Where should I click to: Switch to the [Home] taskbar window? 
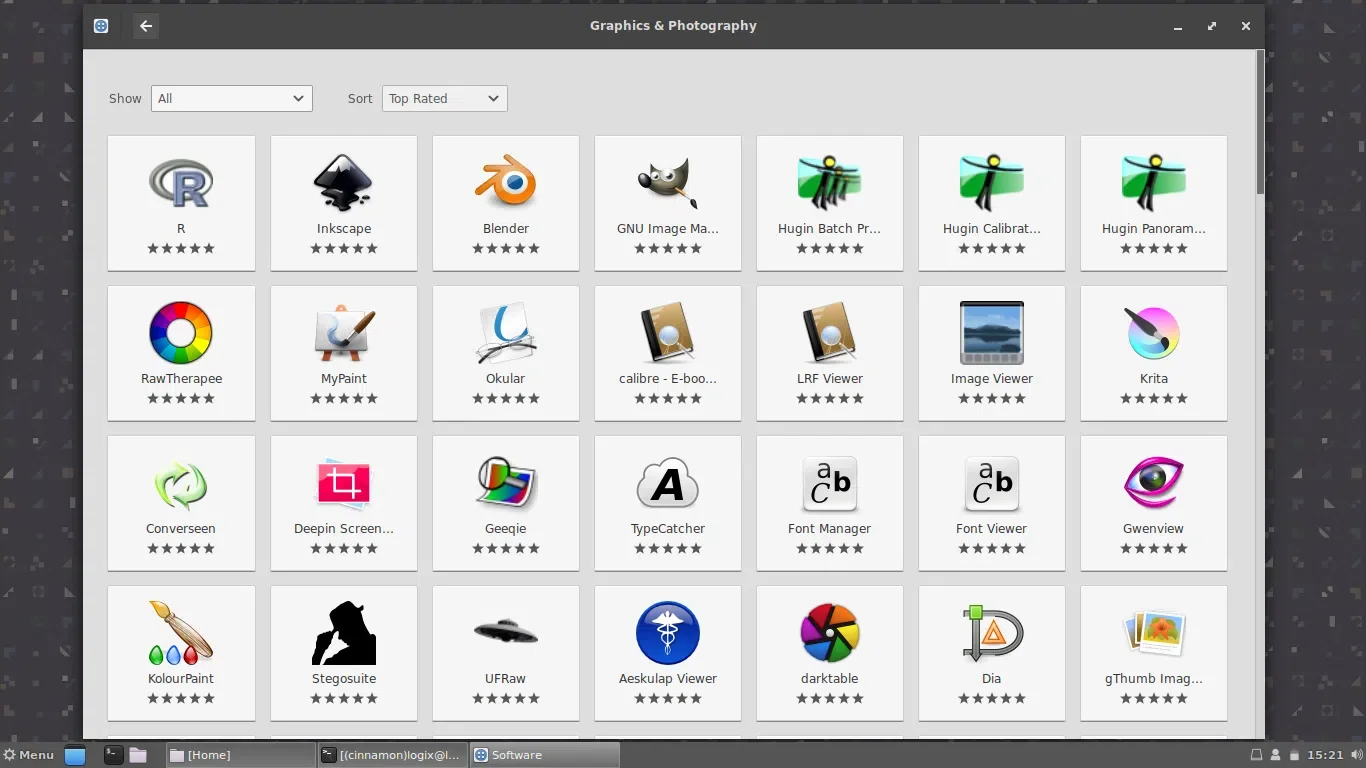coord(239,755)
